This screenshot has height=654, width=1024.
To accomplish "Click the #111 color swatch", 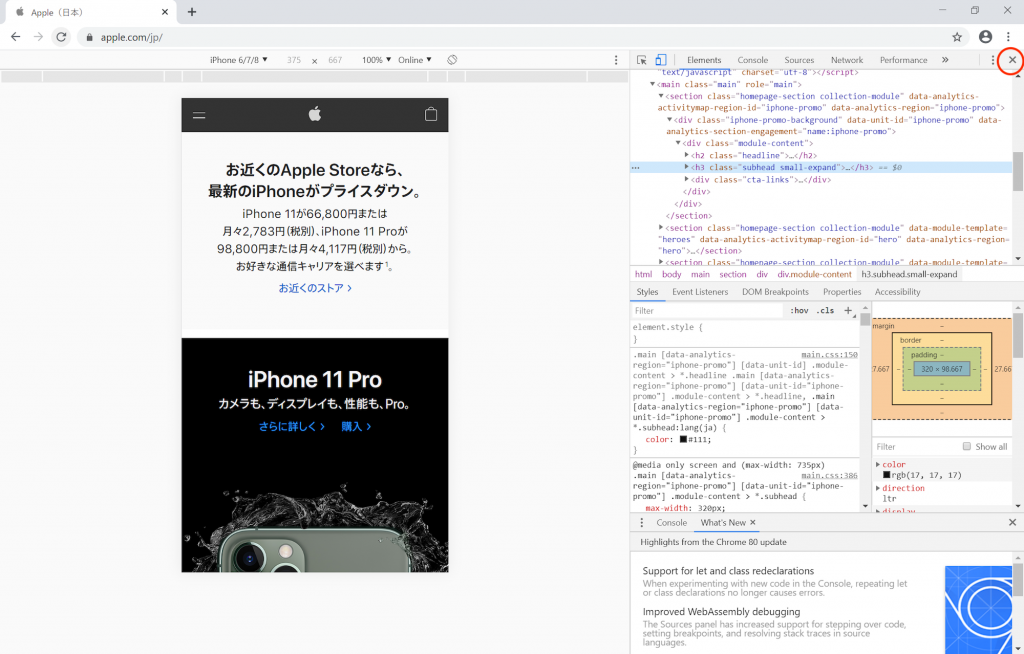I will [x=683, y=439].
